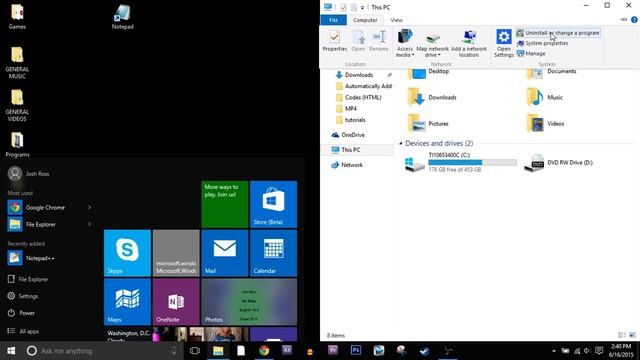Select tutorials folder in sidebar
The height and width of the screenshot is (360, 640).
[351, 120]
